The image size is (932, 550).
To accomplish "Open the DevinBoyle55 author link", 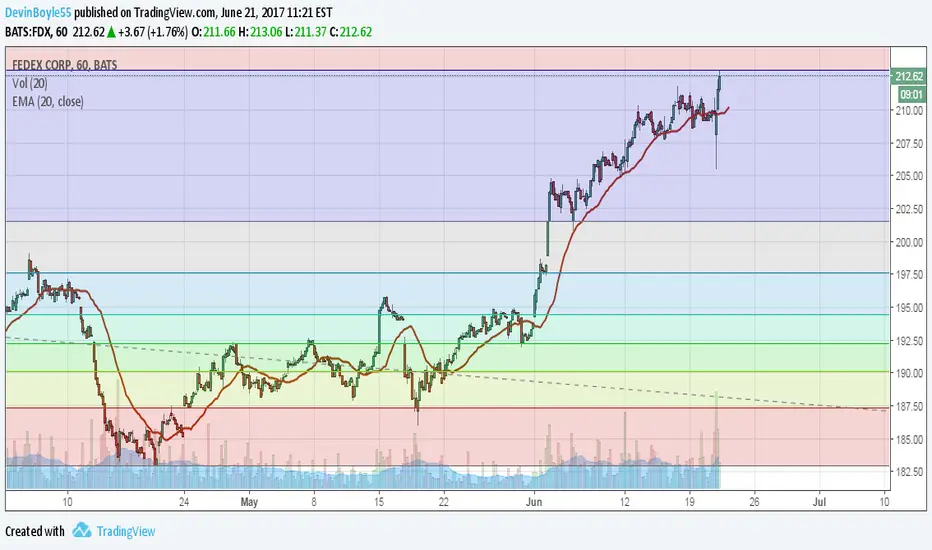I will point(38,12).
